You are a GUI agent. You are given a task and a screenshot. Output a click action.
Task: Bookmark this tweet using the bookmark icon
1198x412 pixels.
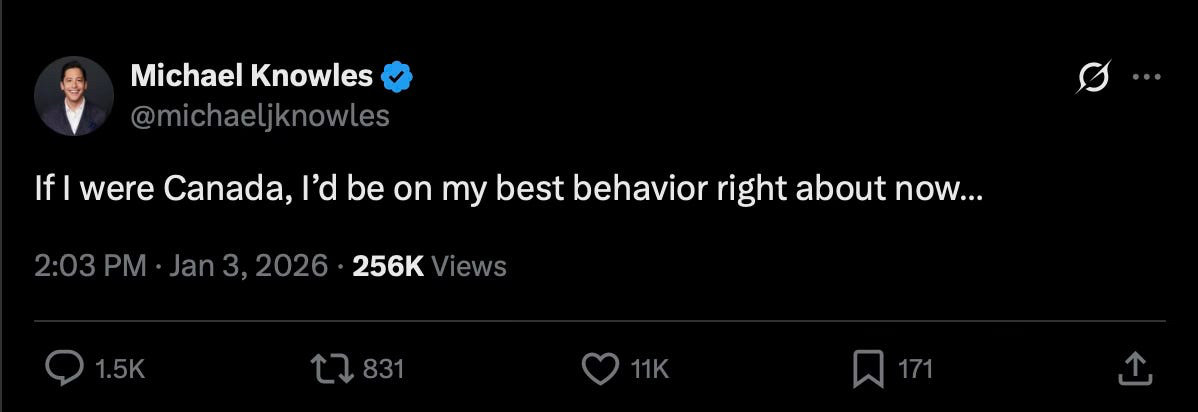point(868,370)
